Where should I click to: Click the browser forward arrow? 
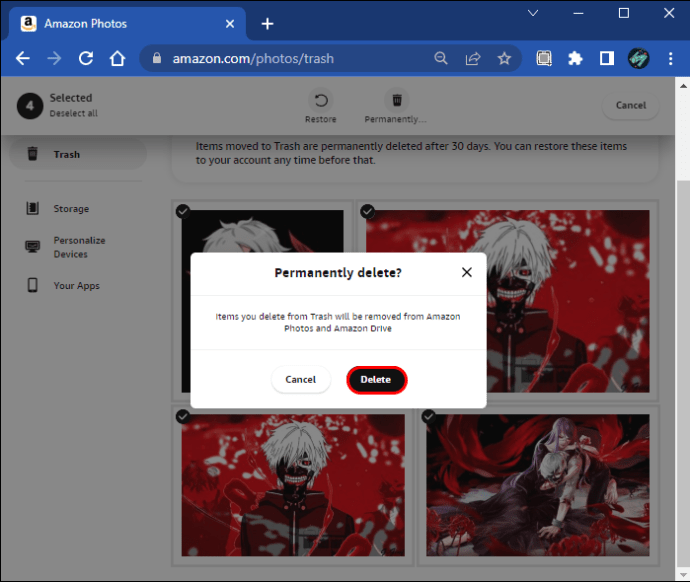tap(54, 58)
